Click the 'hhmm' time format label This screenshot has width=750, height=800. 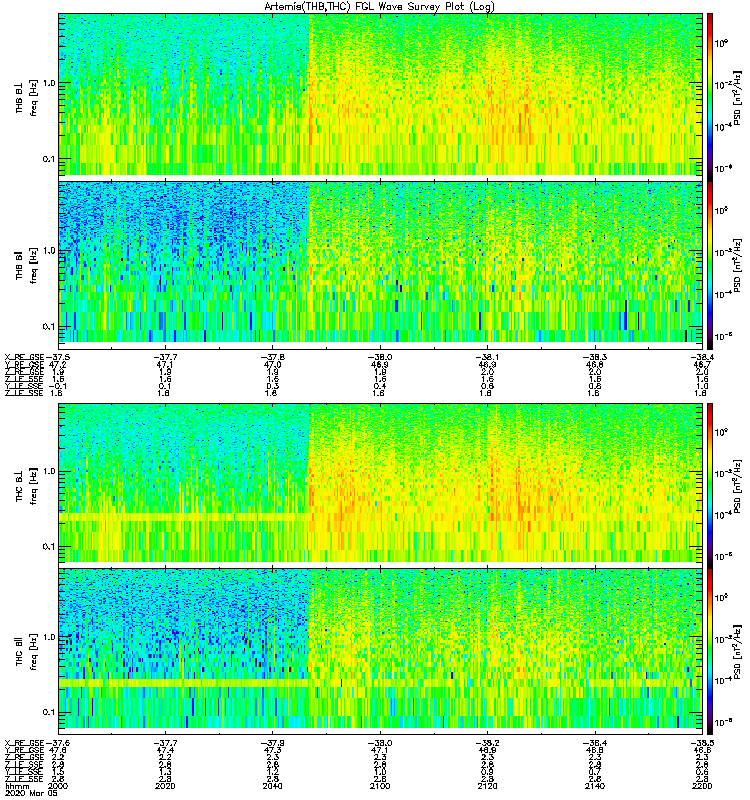(x=17, y=786)
